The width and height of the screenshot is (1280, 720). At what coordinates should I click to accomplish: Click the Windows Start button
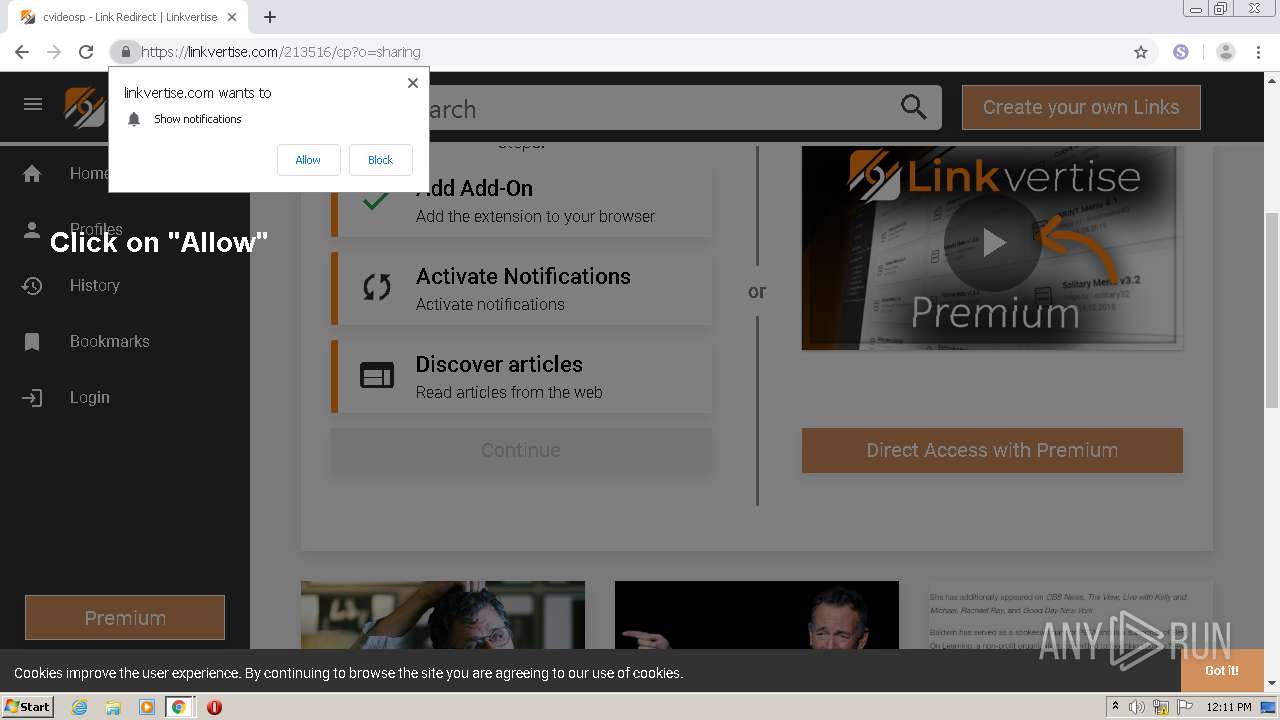point(27,706)
